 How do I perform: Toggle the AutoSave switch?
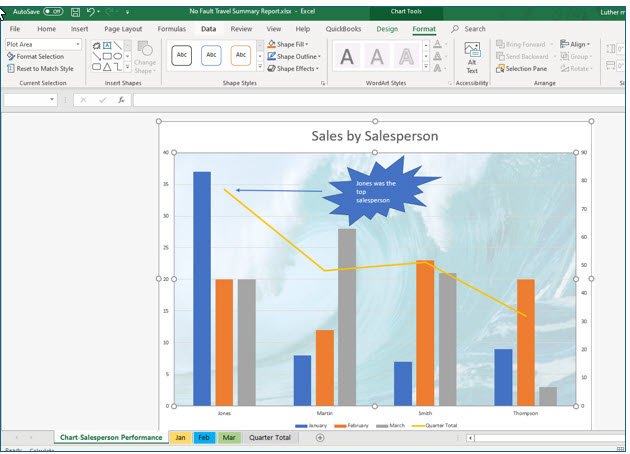click(53, 11)
